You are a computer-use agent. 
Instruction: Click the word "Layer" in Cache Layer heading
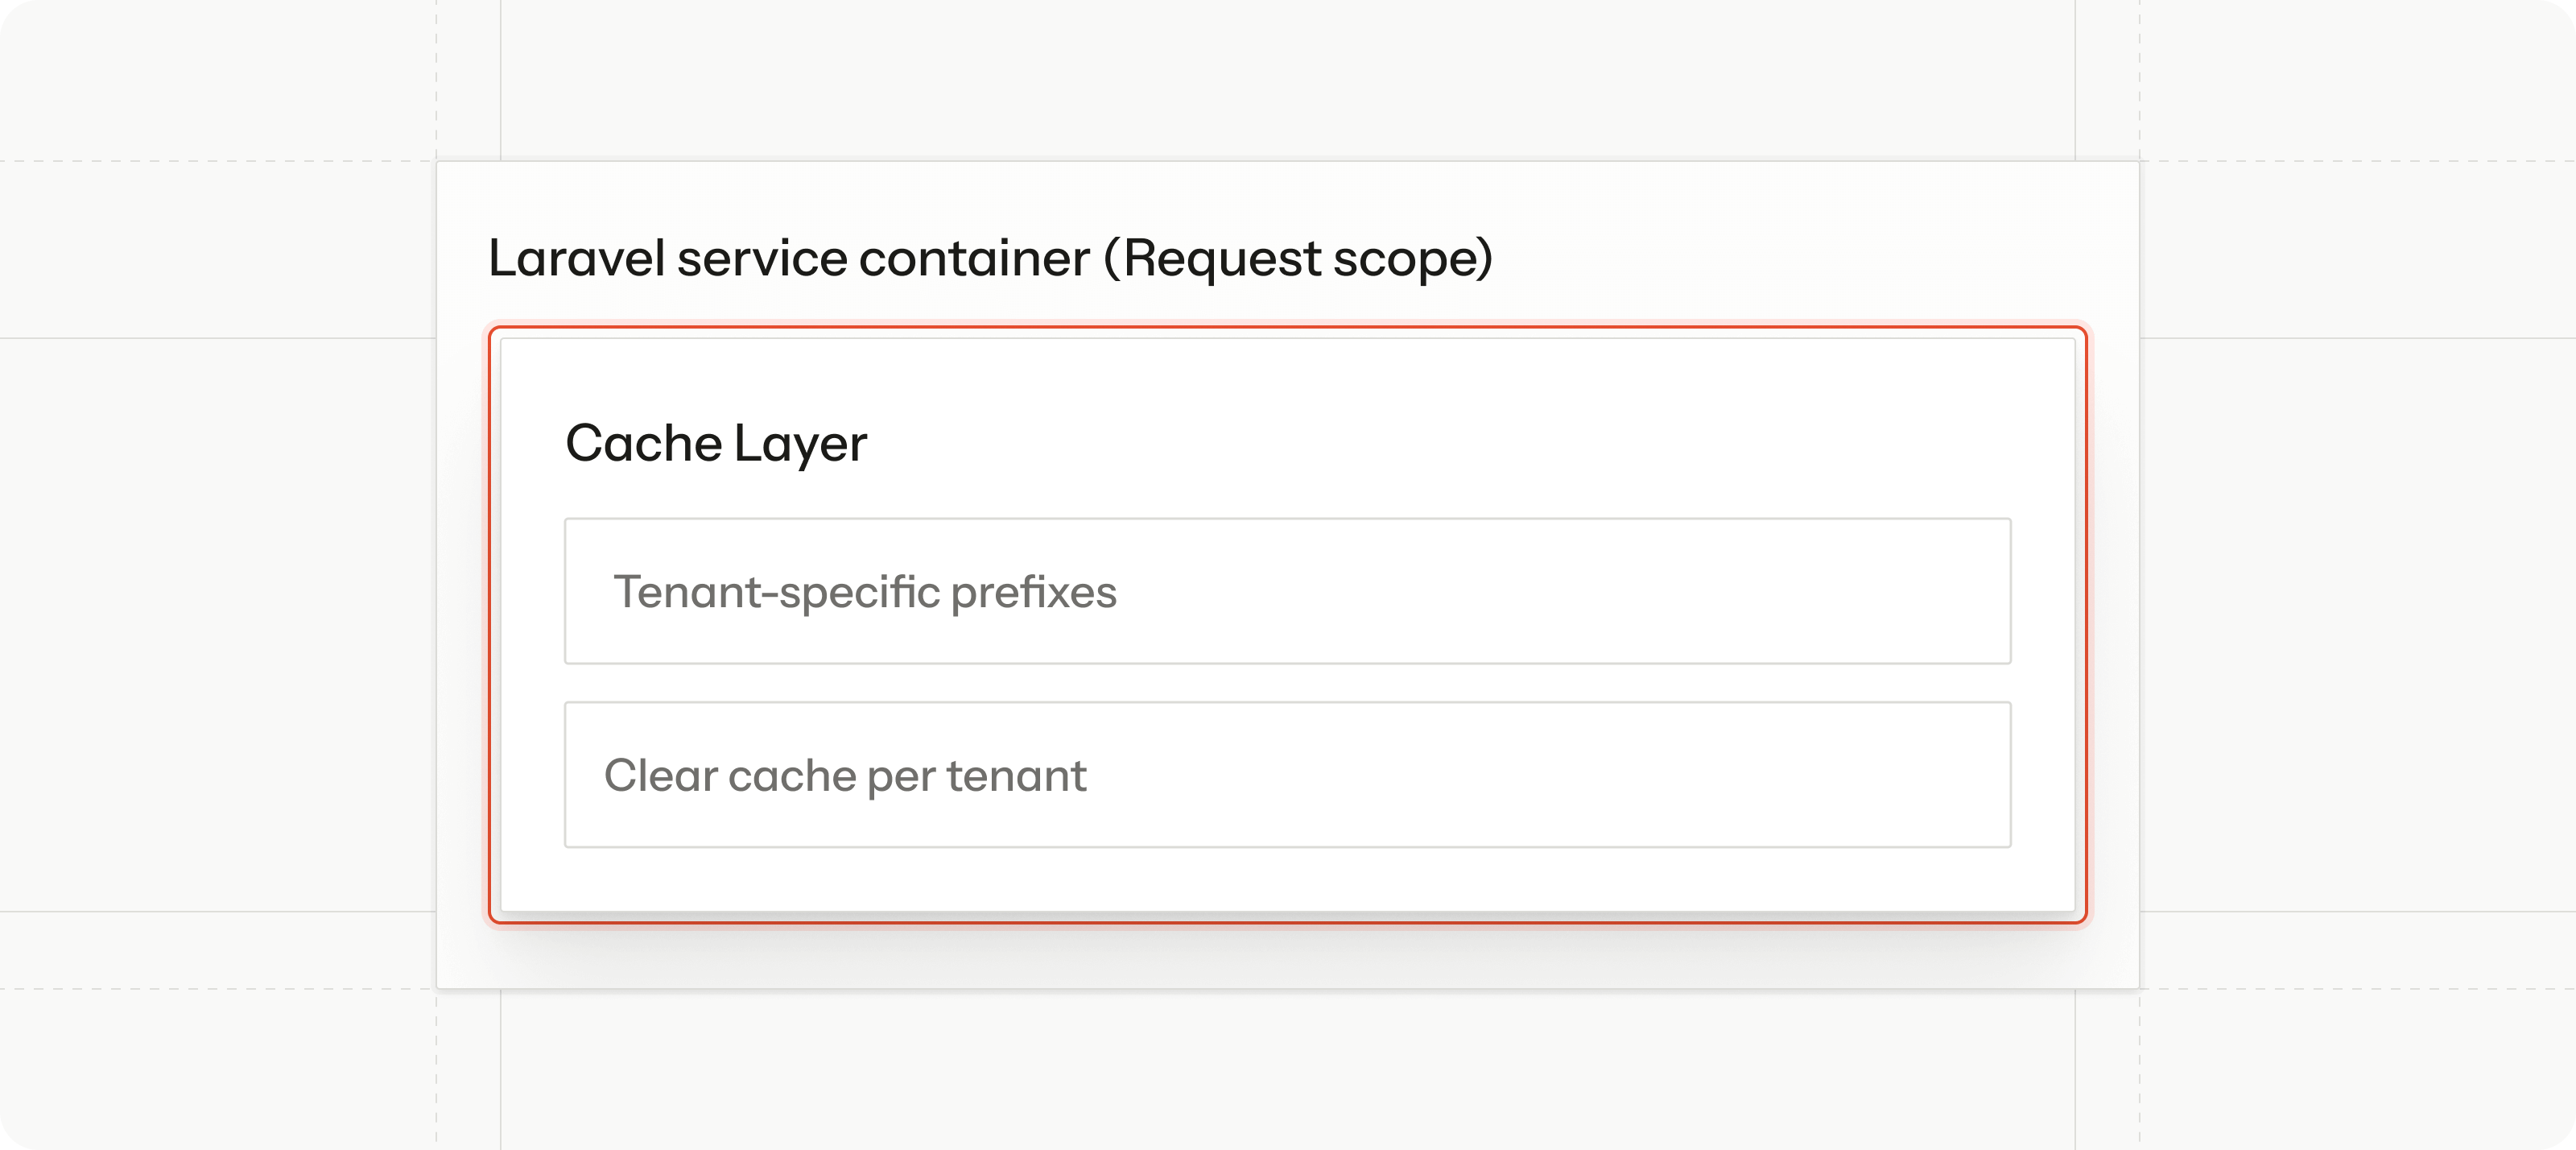tap(800, 443)
